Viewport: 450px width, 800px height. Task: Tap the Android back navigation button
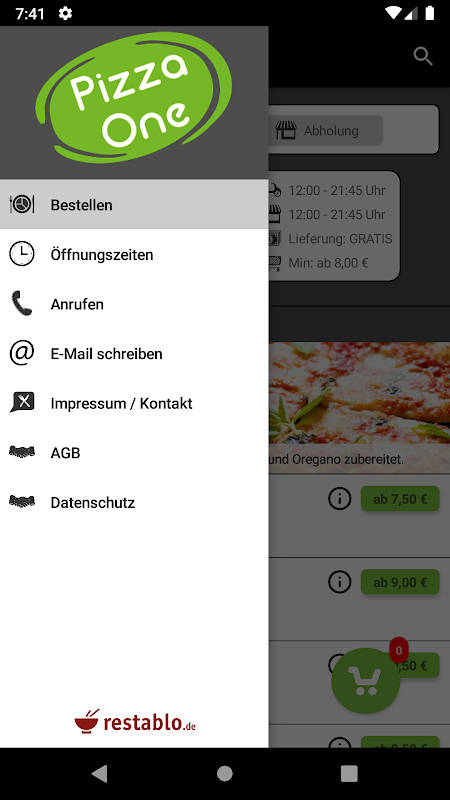pos(99,773)
